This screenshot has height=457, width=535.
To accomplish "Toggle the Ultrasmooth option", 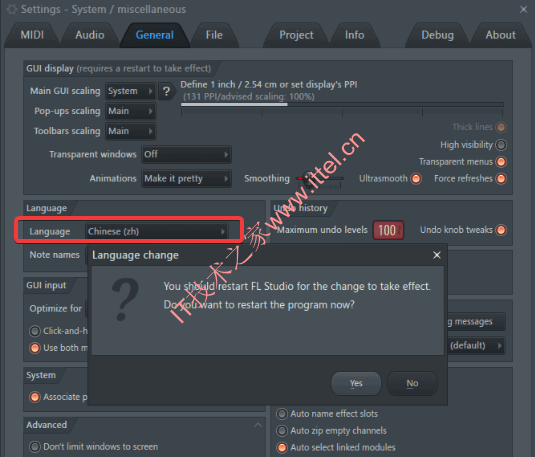I will click(416, 178).
